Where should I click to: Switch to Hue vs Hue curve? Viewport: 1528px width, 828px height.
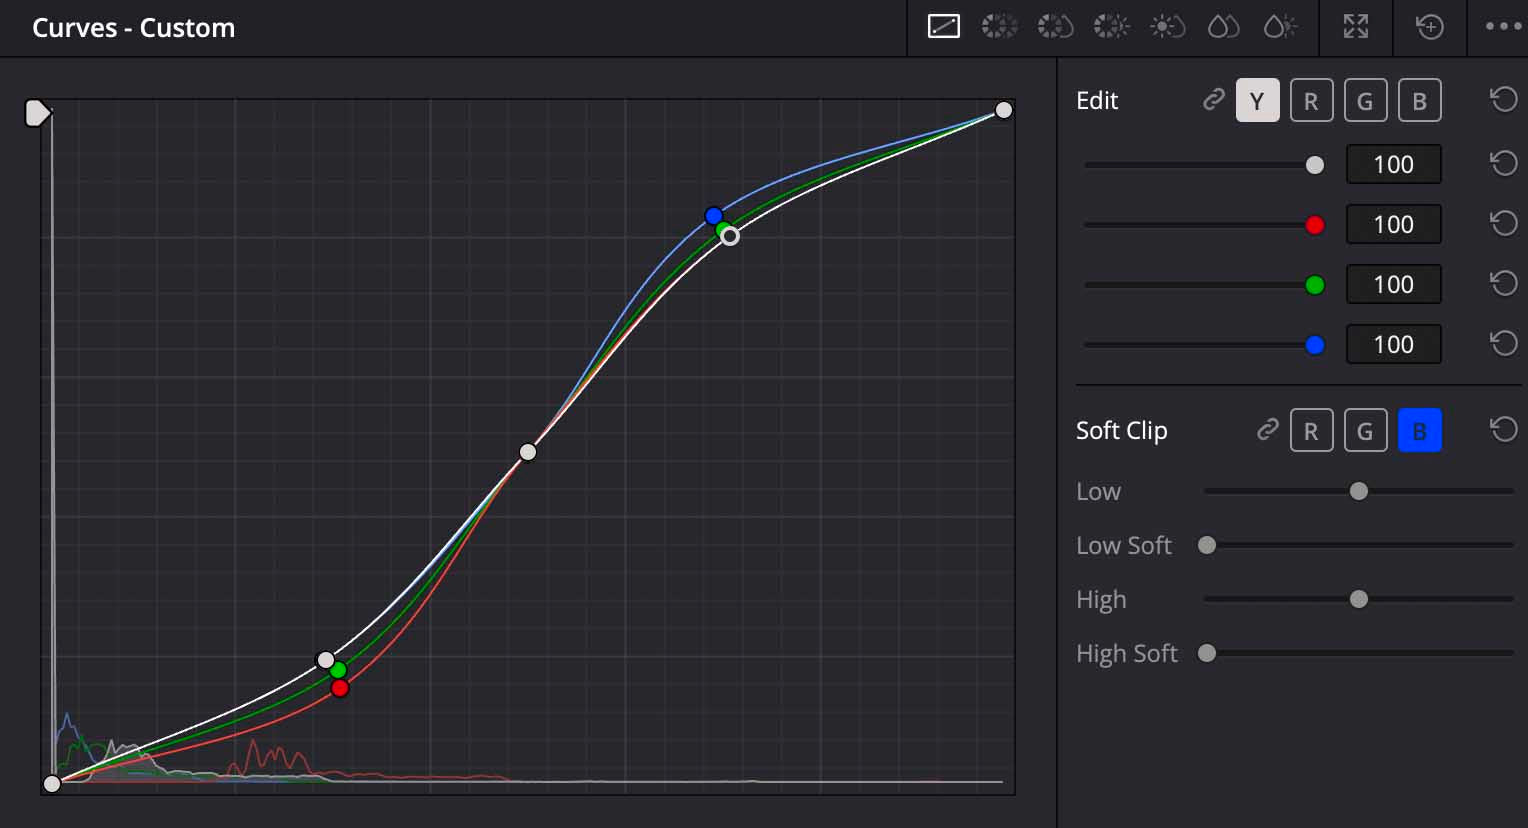pyautogui.click(x=999, y=27)
